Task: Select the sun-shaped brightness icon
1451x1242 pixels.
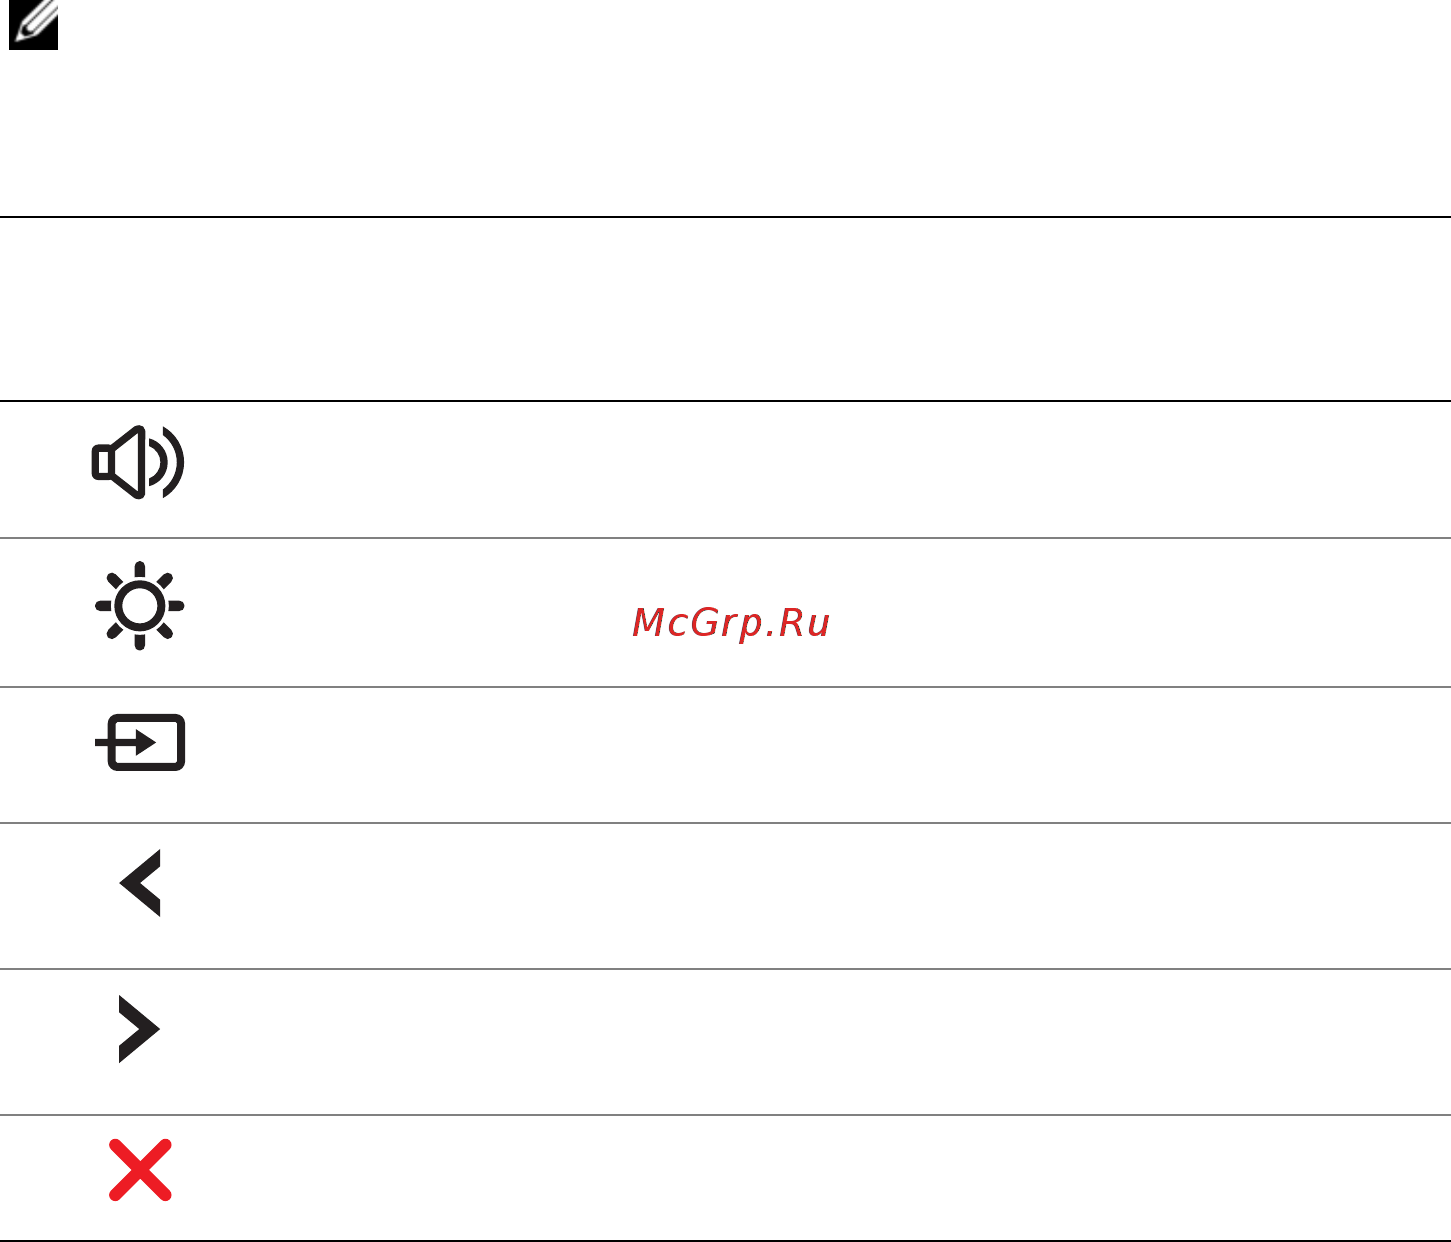Action: [139, 606]
